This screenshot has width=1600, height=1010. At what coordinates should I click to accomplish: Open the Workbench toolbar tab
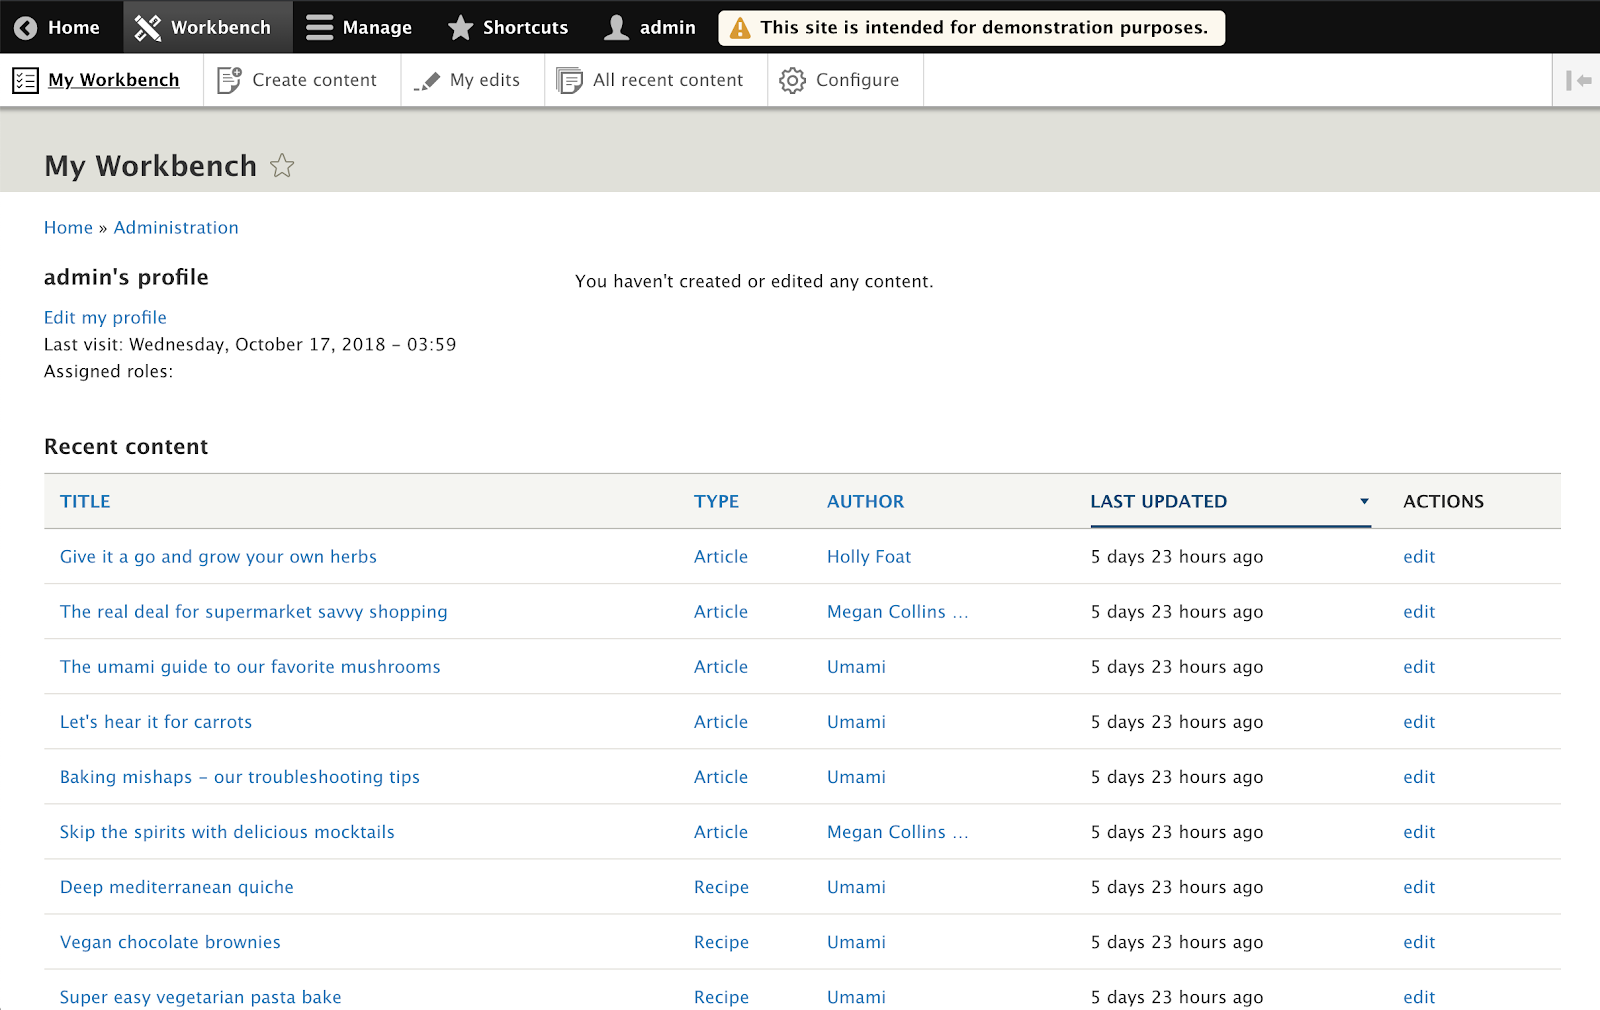coord(208,27)
